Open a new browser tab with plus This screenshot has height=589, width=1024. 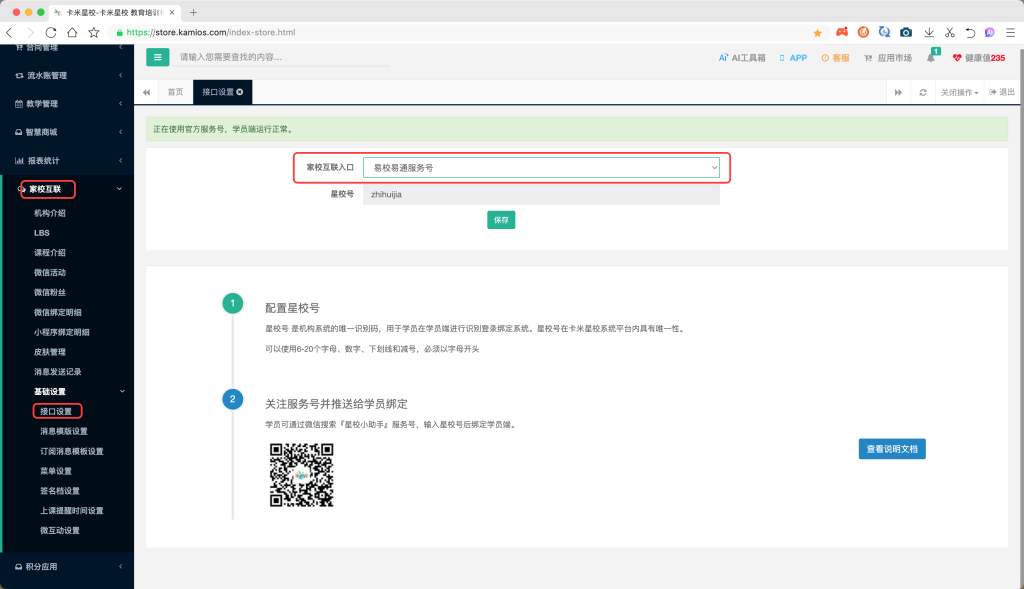pos(193,12)
